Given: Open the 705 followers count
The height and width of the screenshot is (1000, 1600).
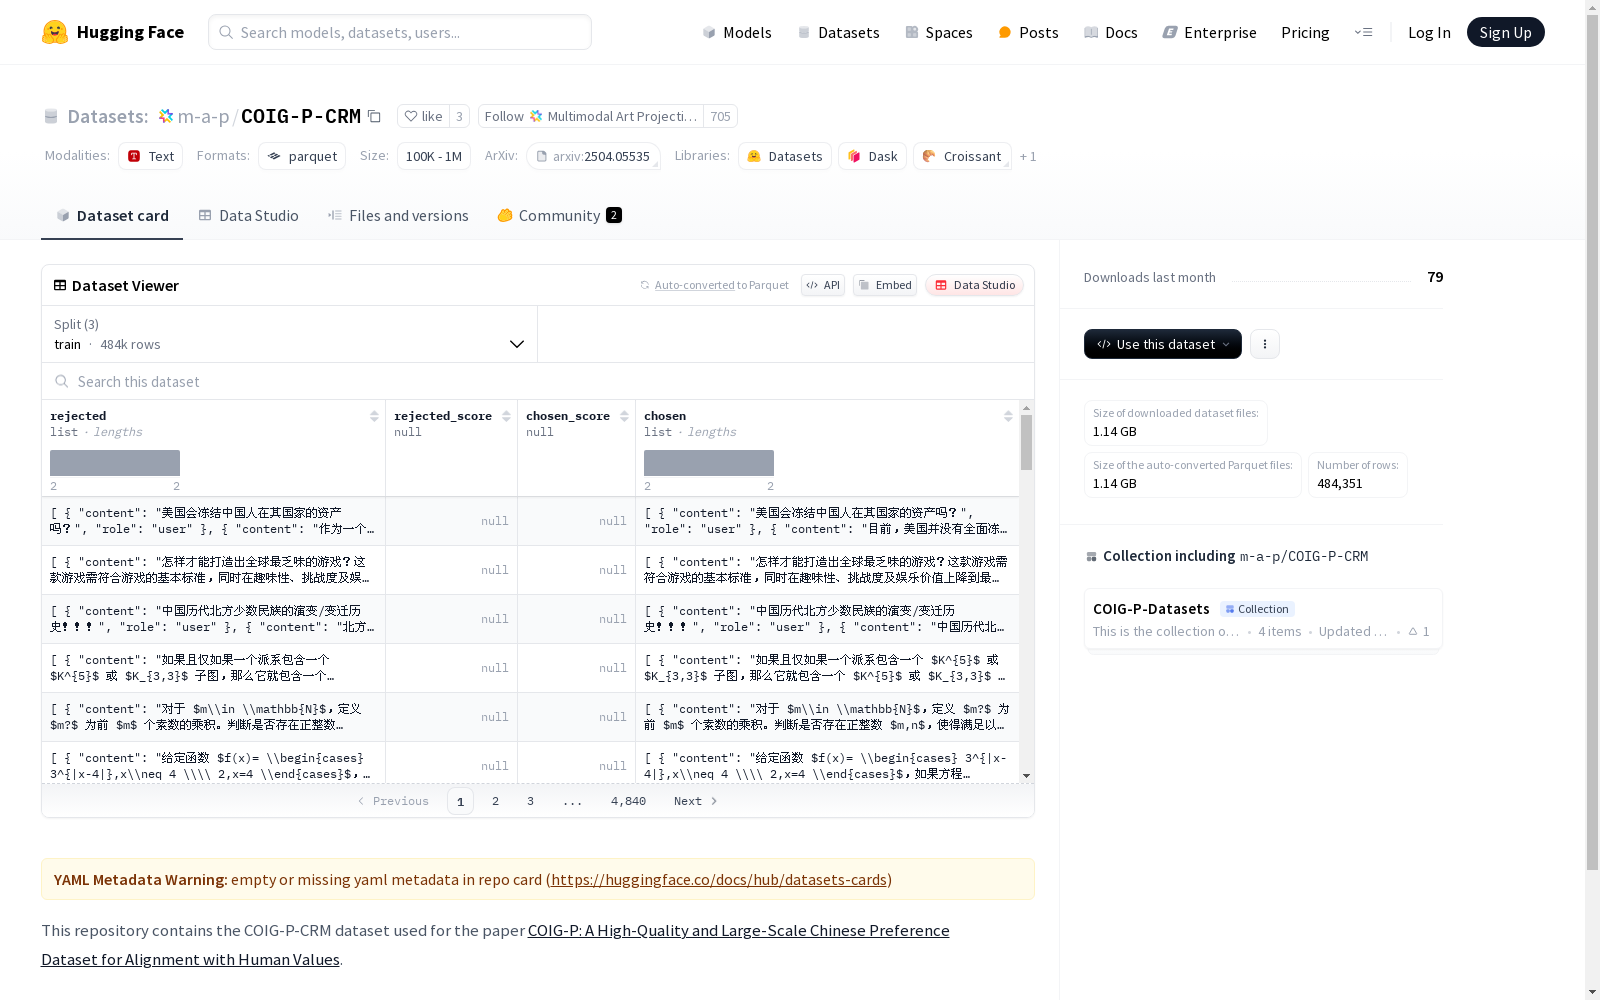Looking at the screenshot, I should 720,116.
